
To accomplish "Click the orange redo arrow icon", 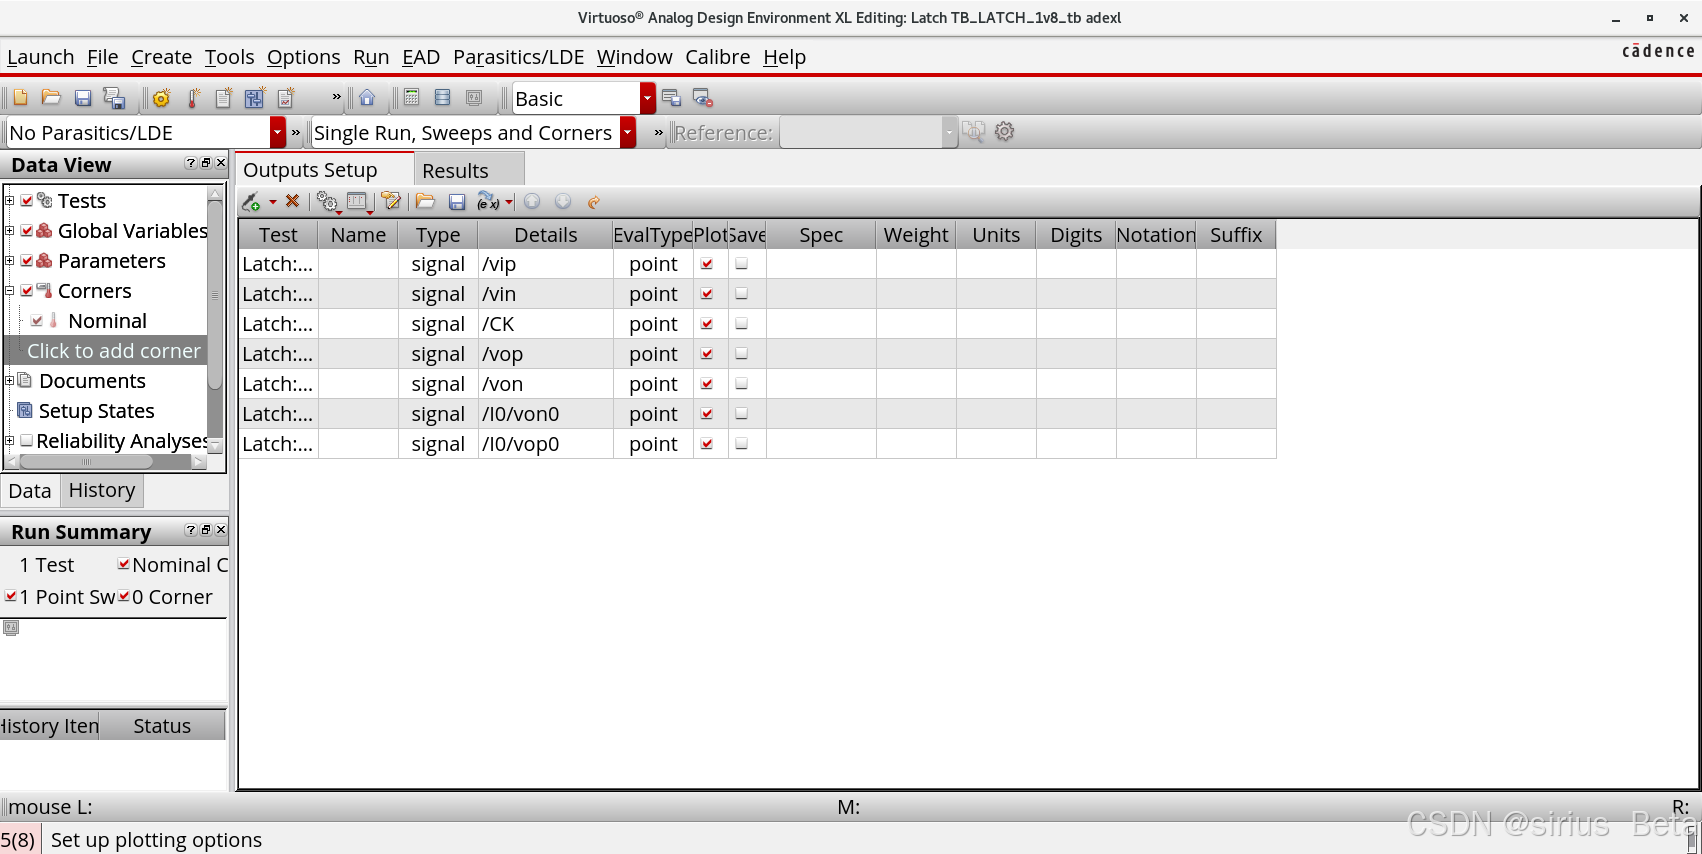I will 594,202.
